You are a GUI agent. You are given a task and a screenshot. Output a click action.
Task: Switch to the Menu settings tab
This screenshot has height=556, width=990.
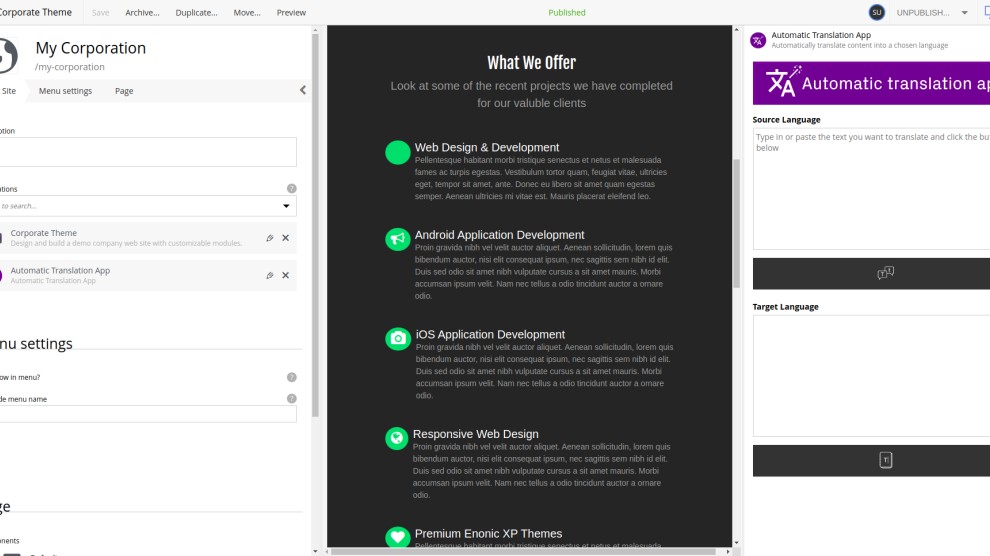(66, 91)
